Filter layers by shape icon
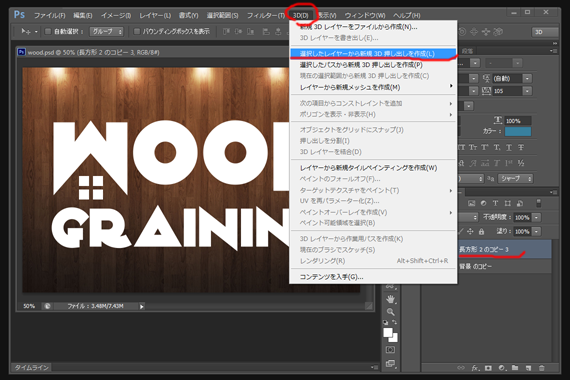Image resolution: width=570 pixels, height=380 pixels. coord(507,203)
